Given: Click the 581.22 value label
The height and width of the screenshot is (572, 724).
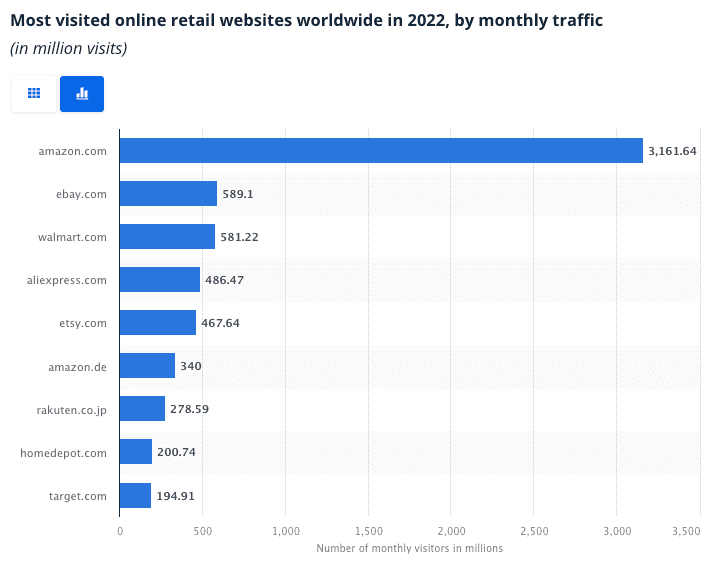Looking at the screenshot, I should click(239, 237).
